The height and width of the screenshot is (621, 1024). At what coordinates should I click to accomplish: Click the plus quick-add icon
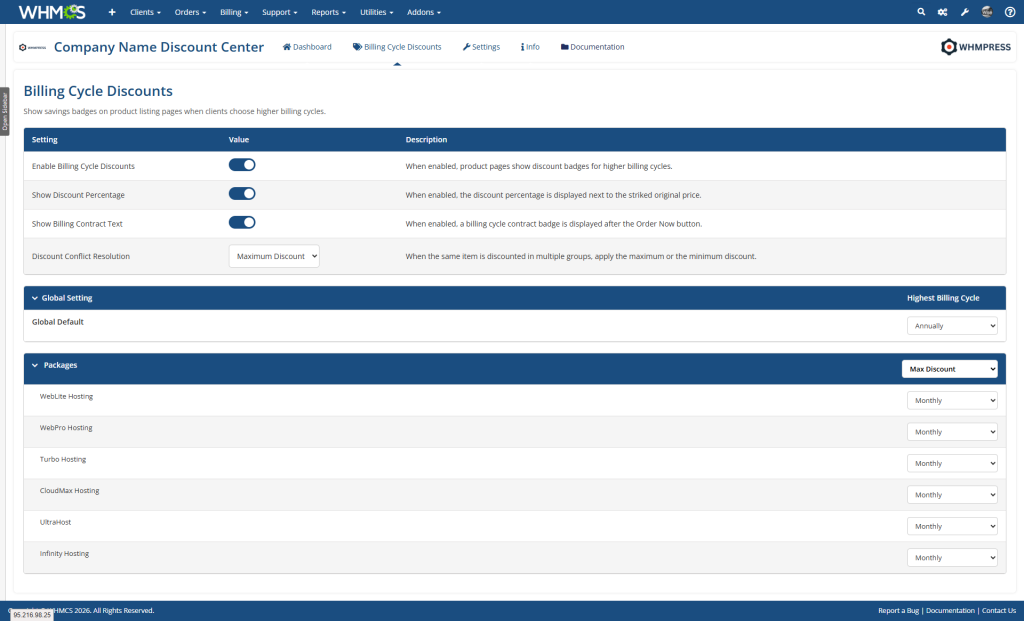pos(112,12)
